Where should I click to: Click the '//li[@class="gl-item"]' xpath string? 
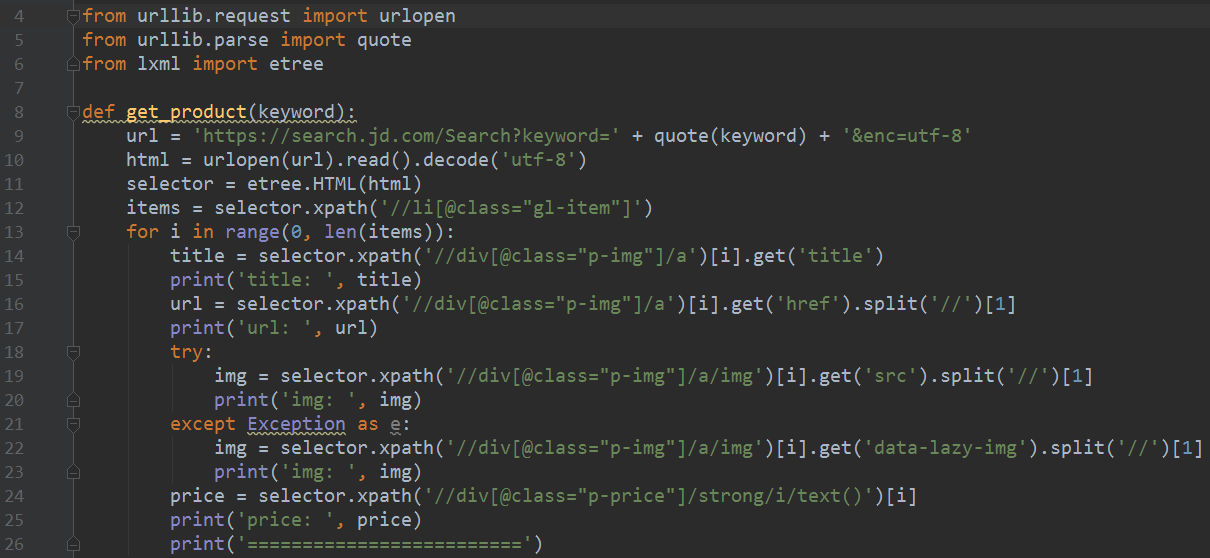[513, 208]
